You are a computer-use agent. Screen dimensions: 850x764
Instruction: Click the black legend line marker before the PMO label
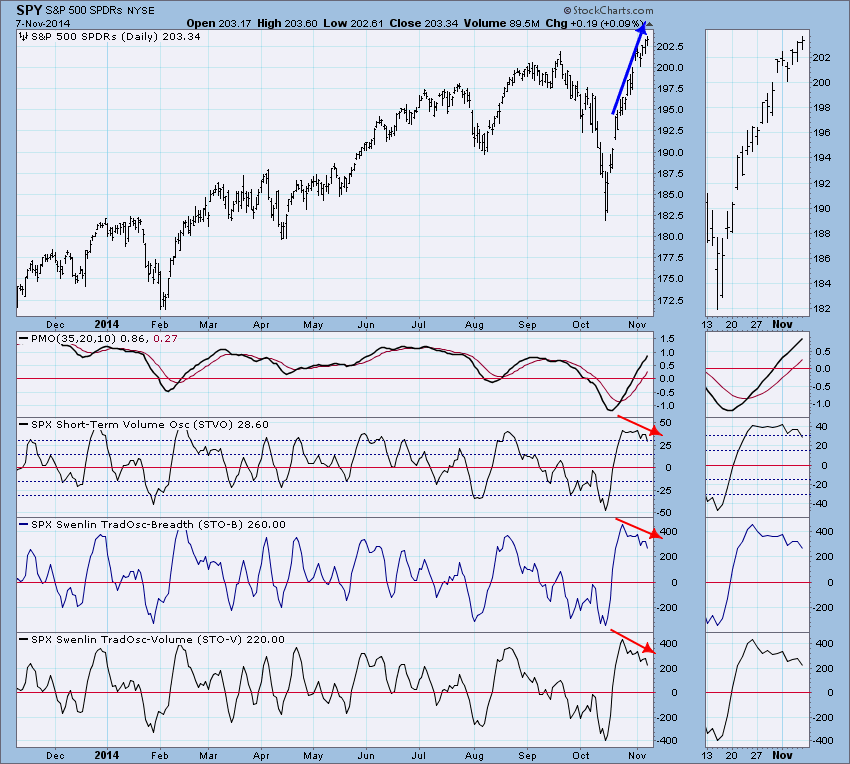click(x=23, y=338)
